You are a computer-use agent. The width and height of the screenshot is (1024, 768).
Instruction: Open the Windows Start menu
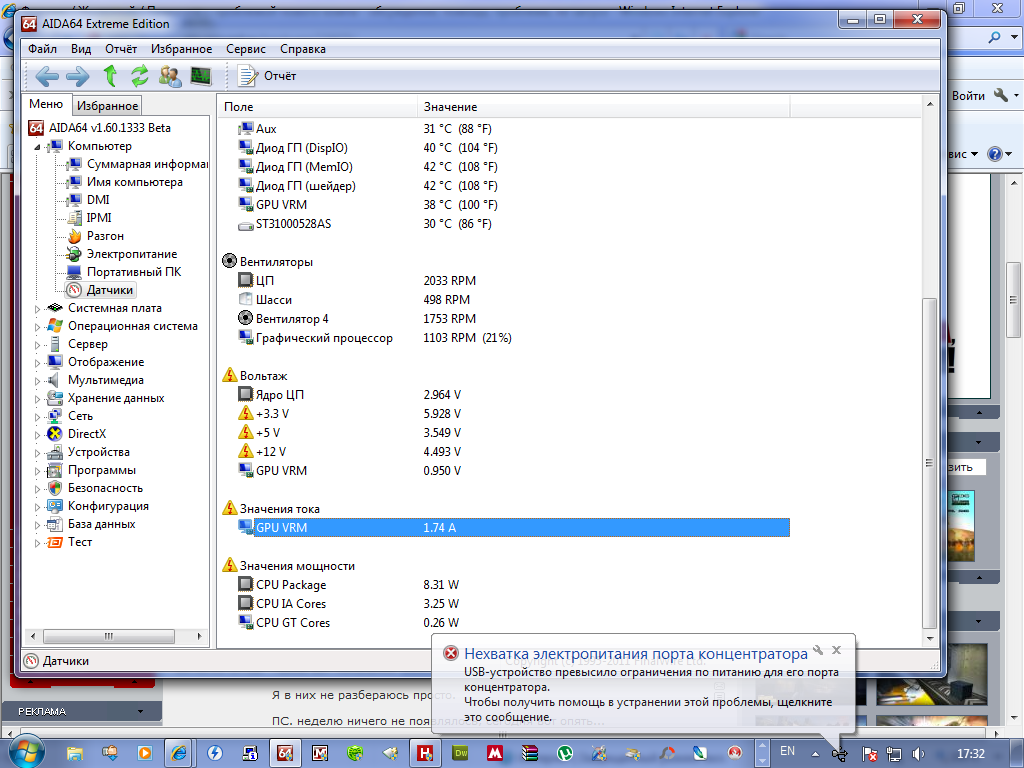click(x=26, y=753)
